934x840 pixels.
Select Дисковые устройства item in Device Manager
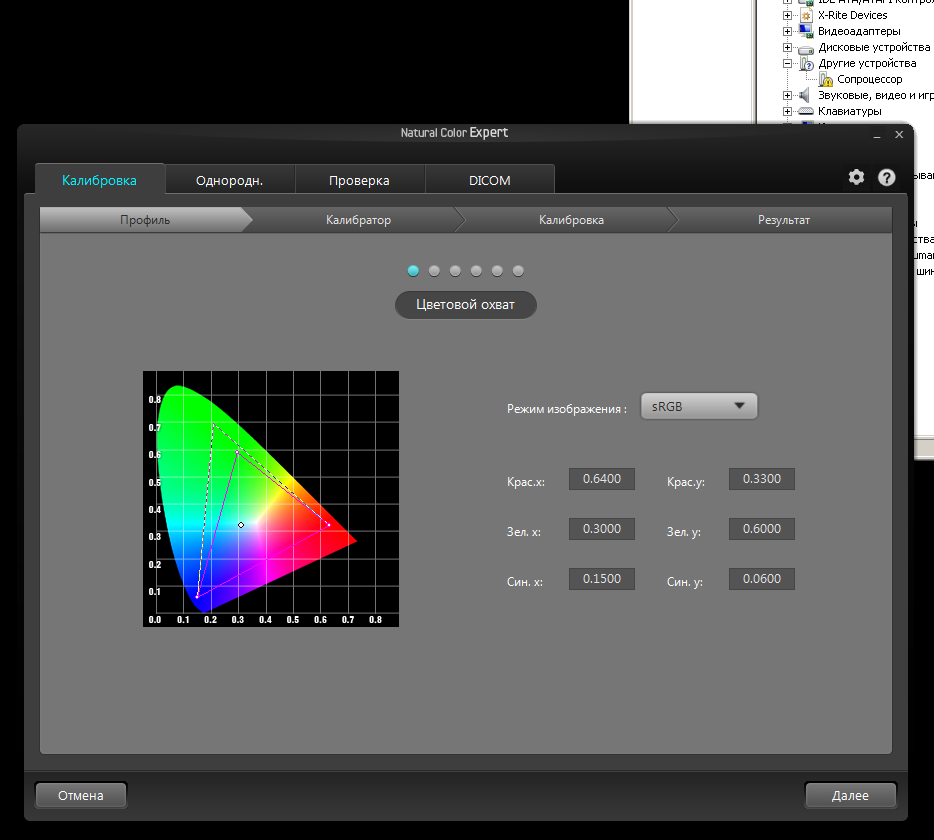tap(874, 47)
